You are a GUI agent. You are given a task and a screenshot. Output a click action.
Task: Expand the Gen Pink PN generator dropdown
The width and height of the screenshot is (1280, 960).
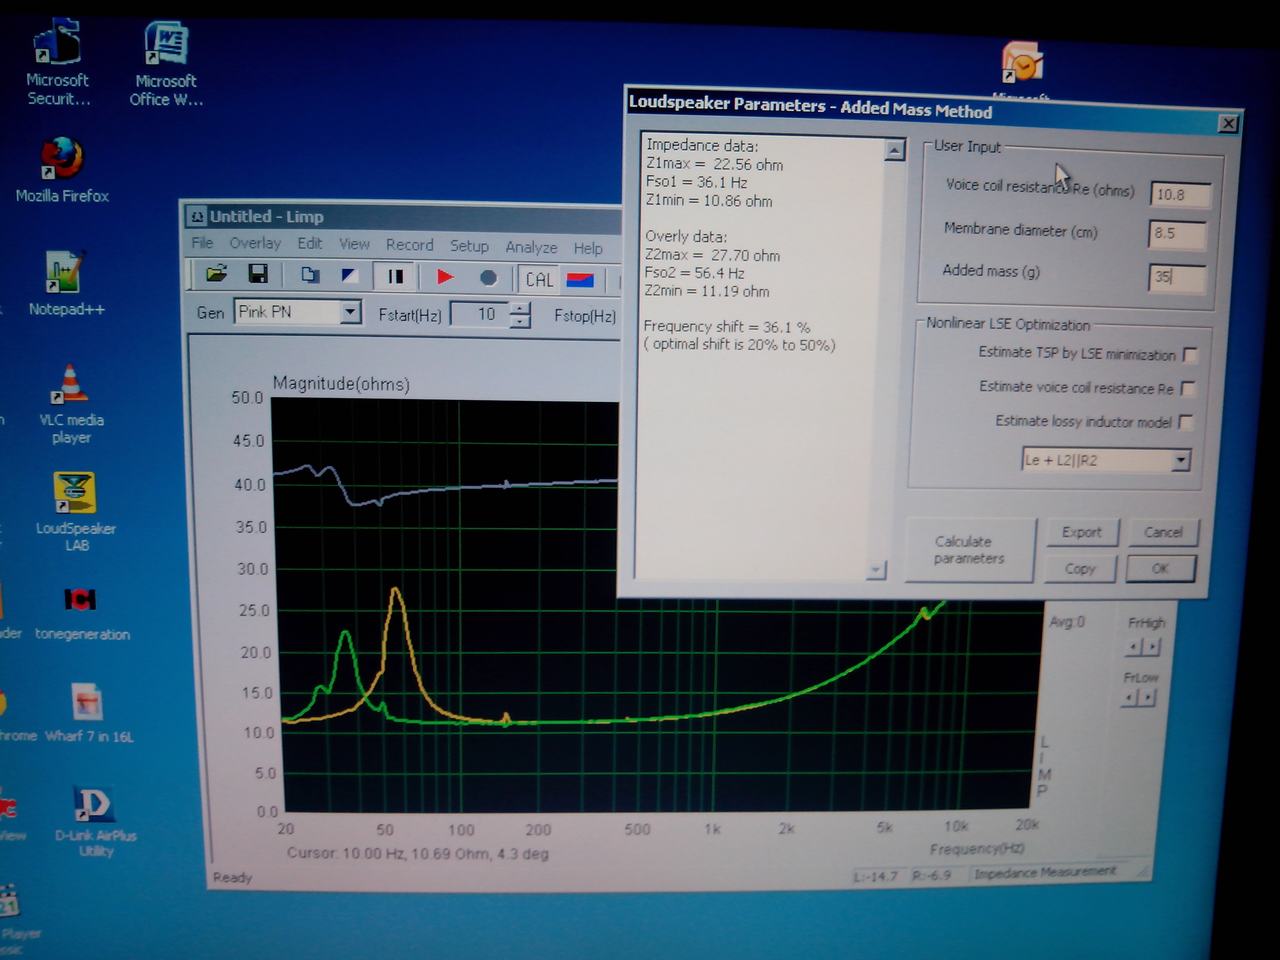point(350,313)
